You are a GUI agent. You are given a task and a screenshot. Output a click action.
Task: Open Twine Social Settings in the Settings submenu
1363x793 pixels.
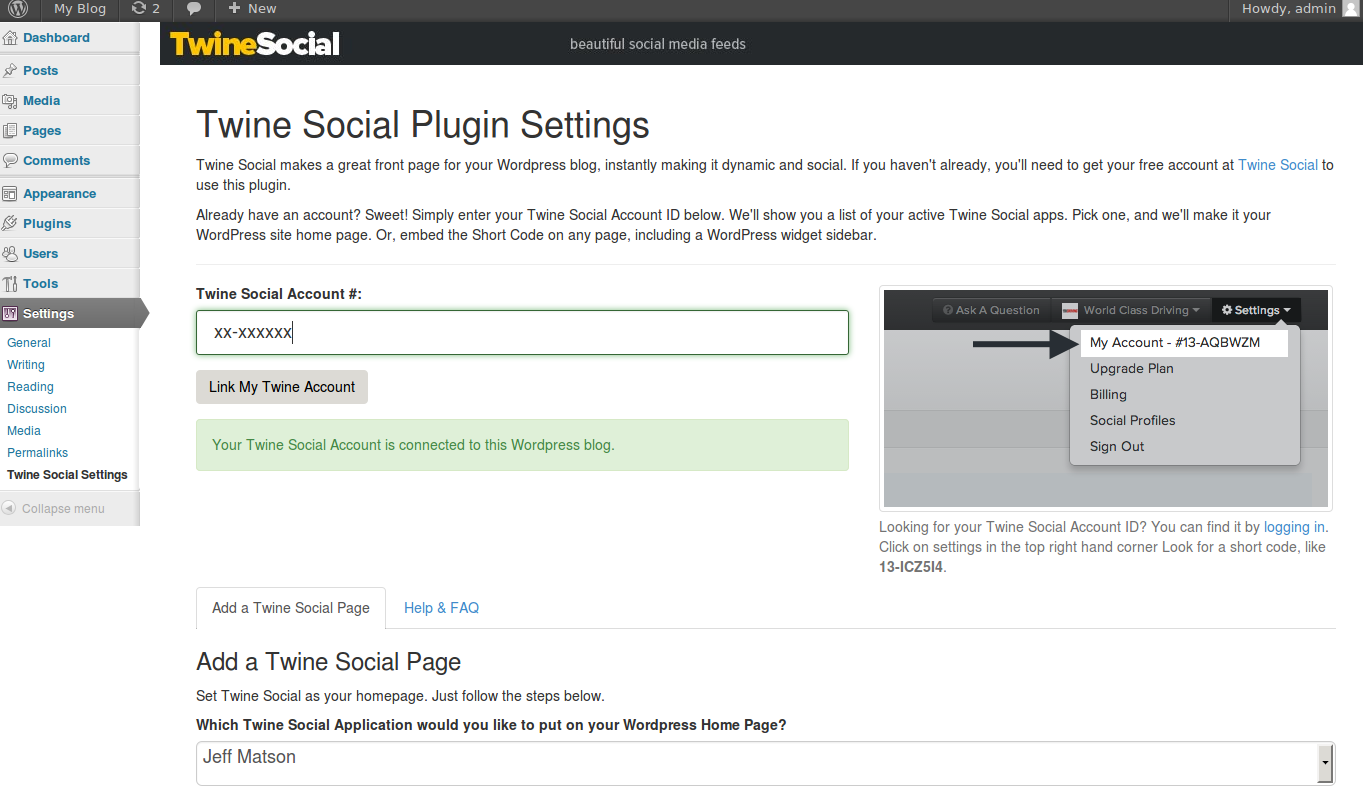point(66,474)
